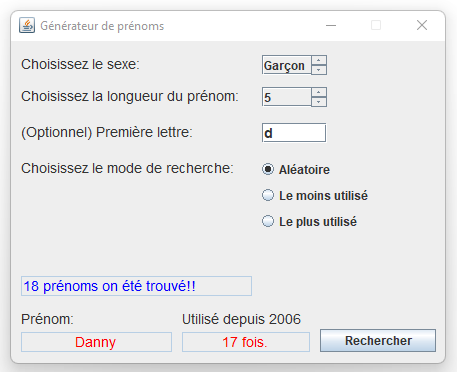This screenshot has width=457, height=372.
Task: Click the Garçon text in sexe spinner
Action: (x=284, y=66)
